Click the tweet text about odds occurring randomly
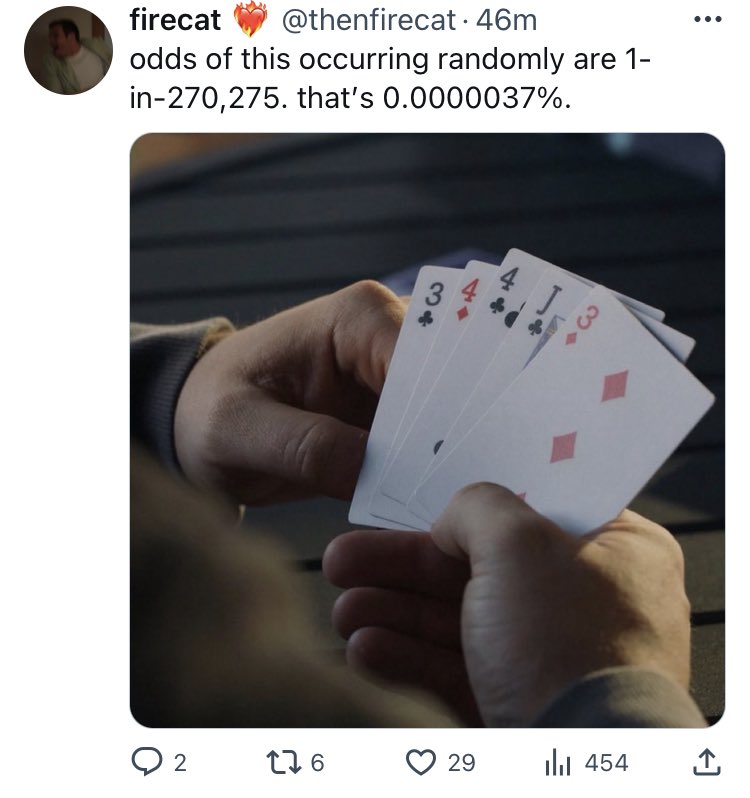The image size is (750, 798). [x=390, y=78]
